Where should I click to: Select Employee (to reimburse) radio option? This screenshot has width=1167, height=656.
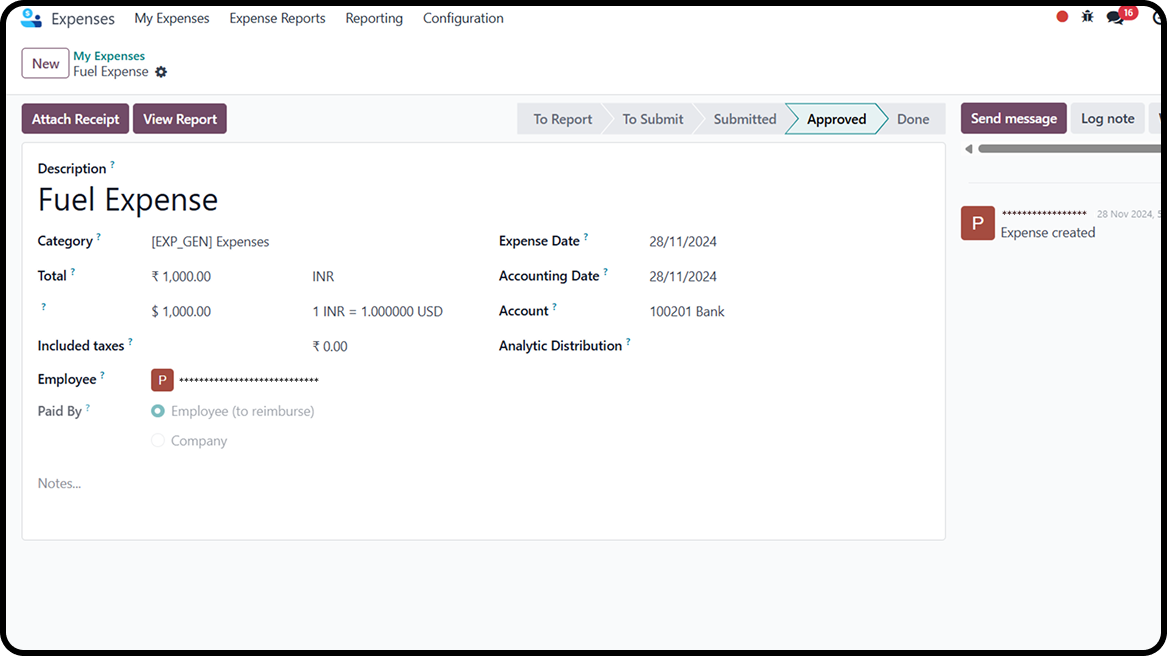(x=158, y=411)
